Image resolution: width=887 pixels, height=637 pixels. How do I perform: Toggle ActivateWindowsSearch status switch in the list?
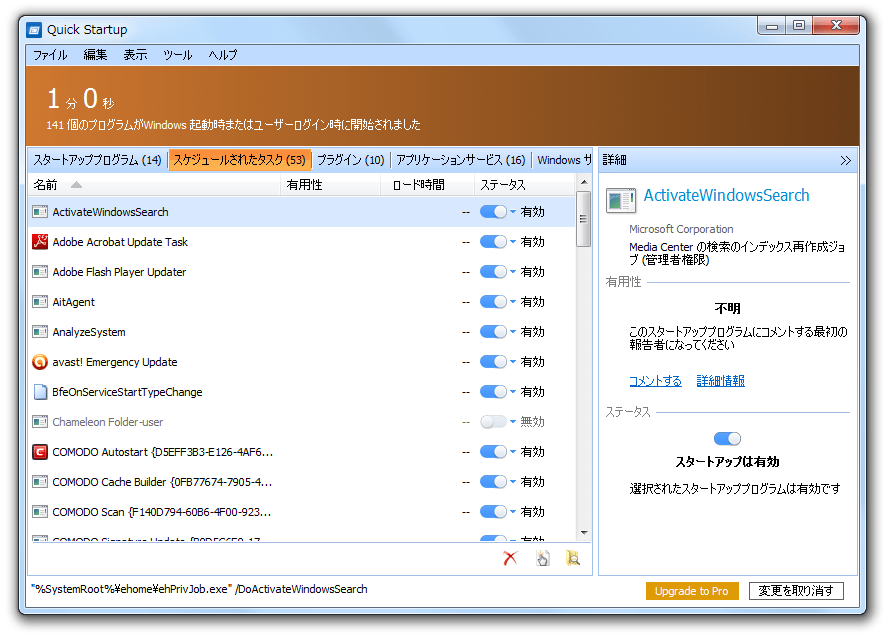pyautogui.click(x=493, y=212)
